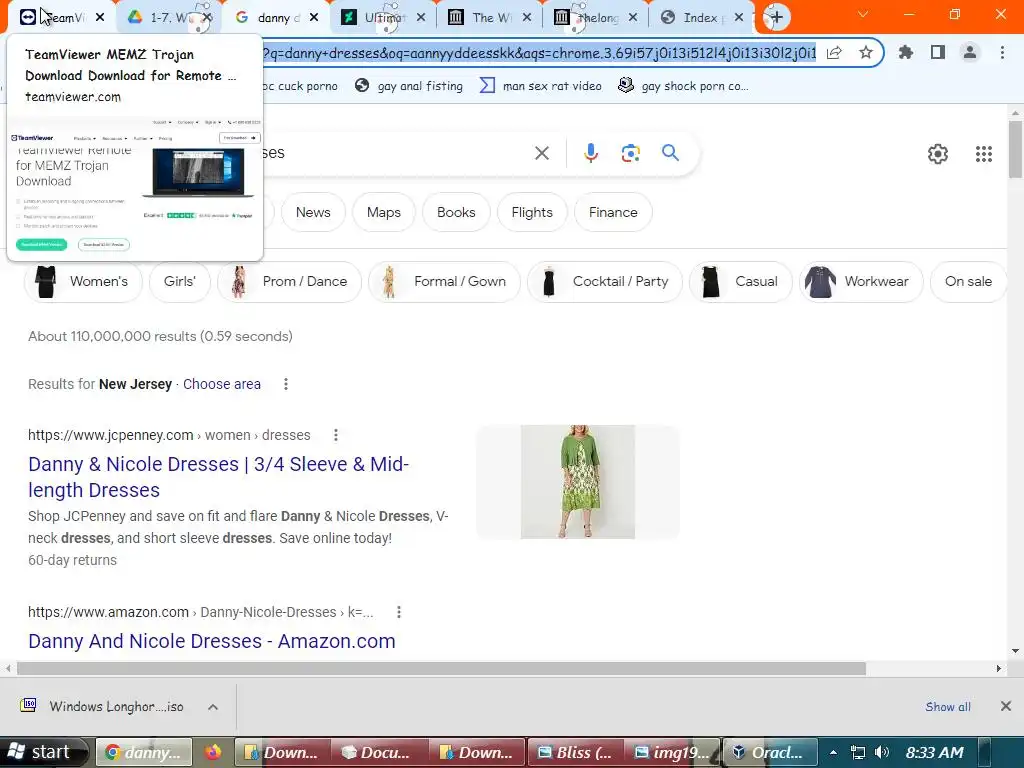Filter results by Books
The width and height of the screenshot is (1024, 768).
pyautogui.click(x=456, y=212)
